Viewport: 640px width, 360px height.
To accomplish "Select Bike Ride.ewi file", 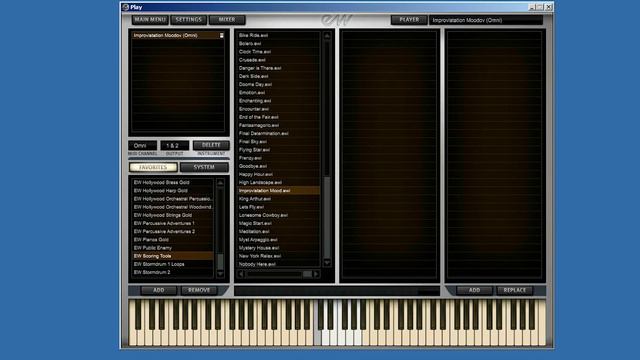I will coord(279,36).
